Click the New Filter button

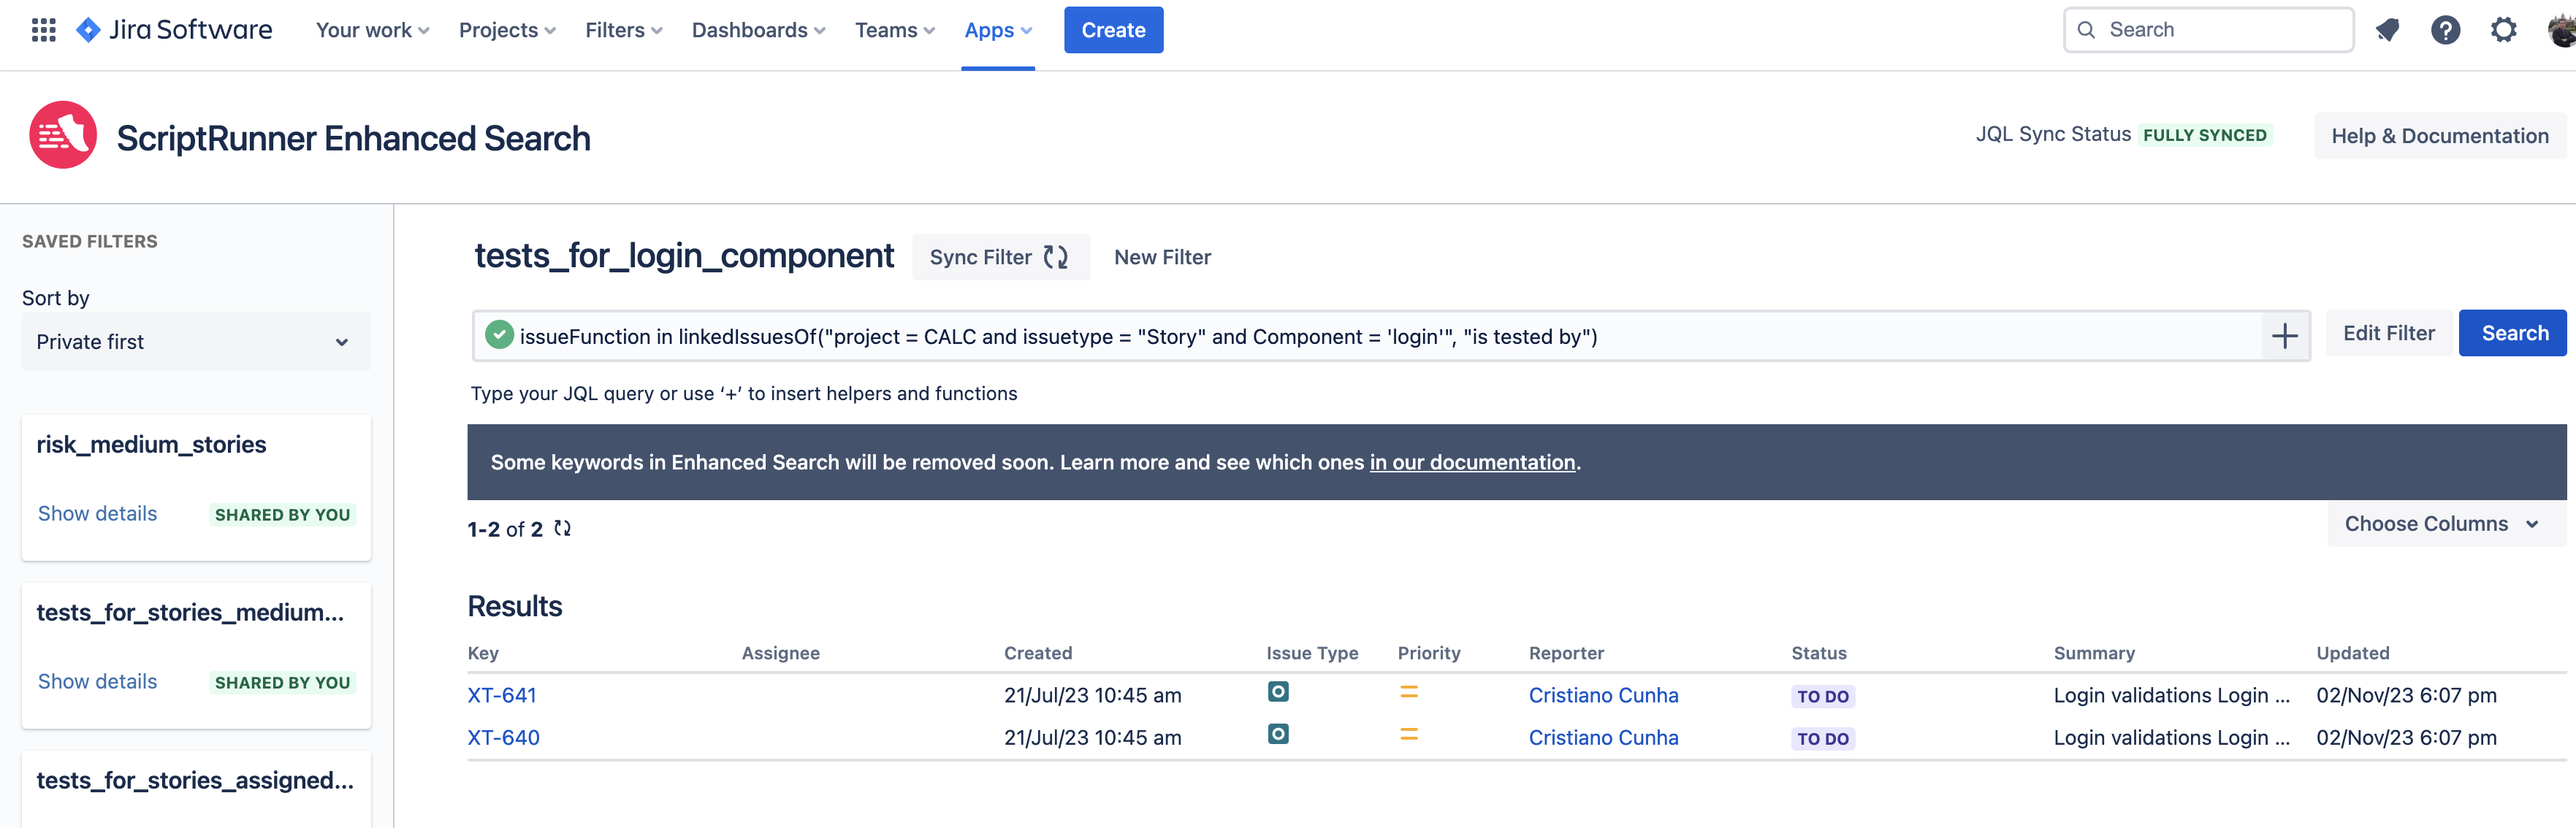pos(1162,257)
